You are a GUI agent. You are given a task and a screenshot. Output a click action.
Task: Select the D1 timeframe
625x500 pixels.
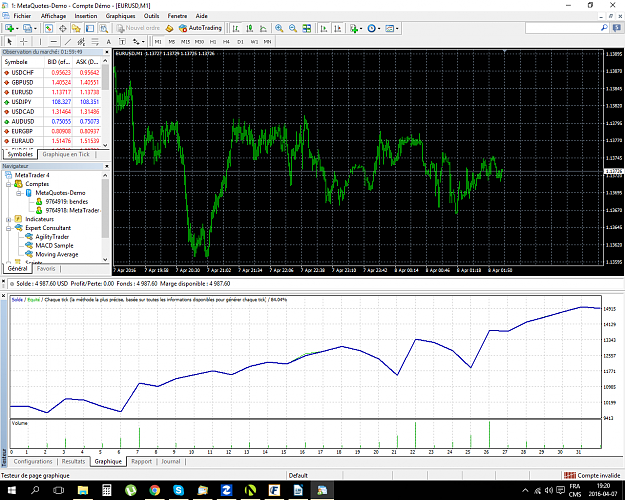[x=240, y=41]
